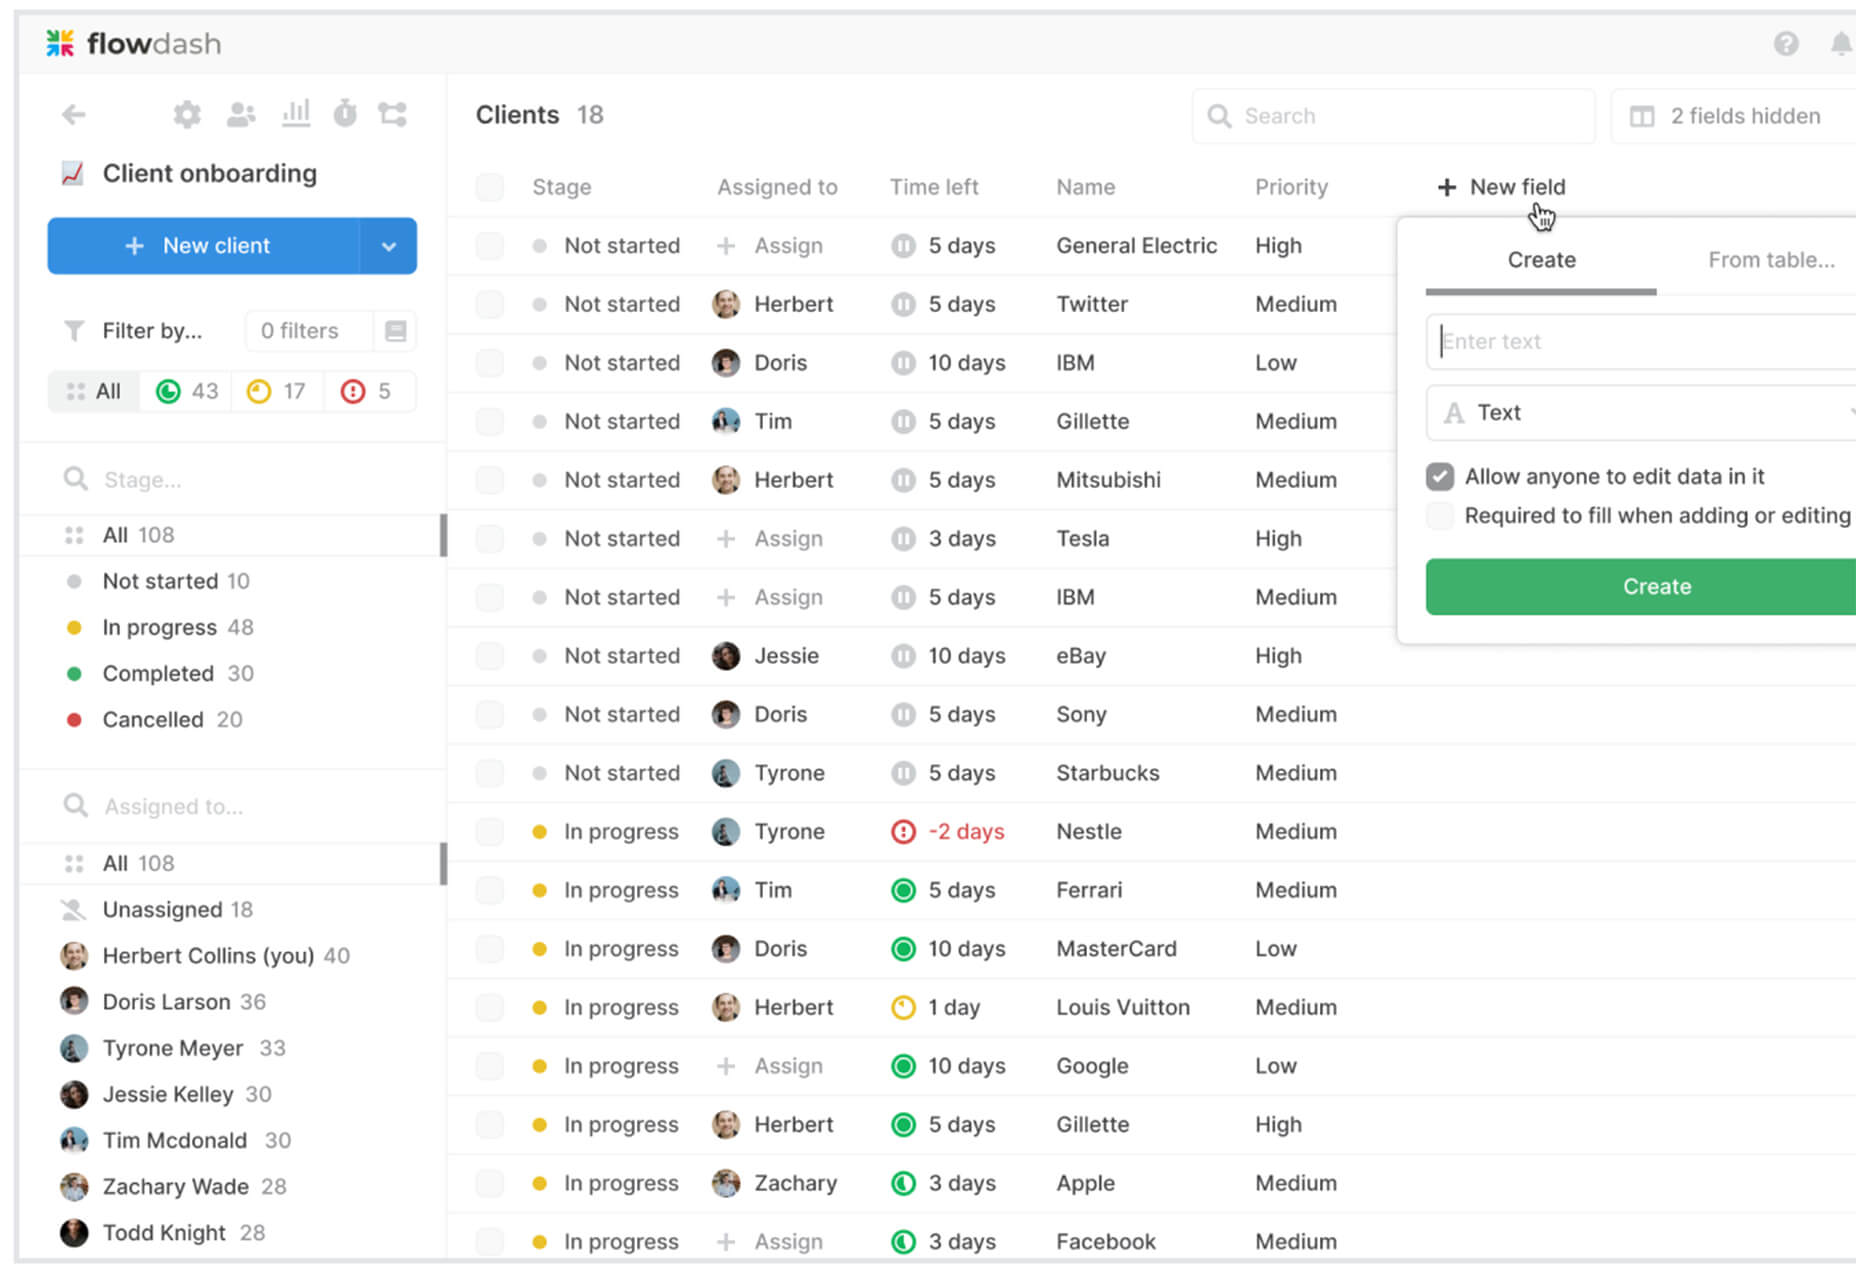Open Assign dropdown in Facebook row
The width and height of the screenshot is (1856, 1280).
pyautogui.click(x=770, y=1242)
